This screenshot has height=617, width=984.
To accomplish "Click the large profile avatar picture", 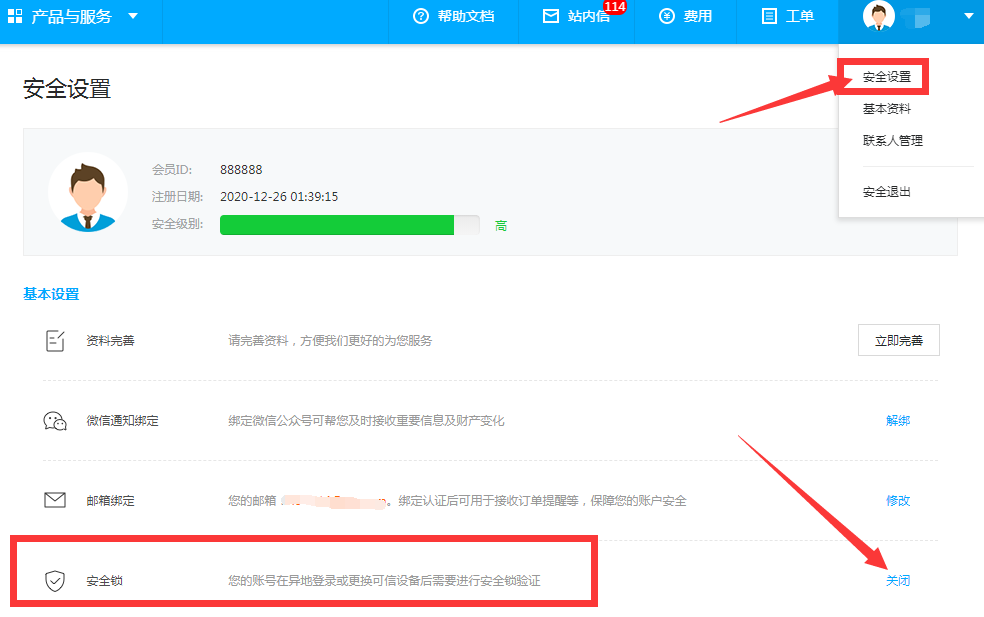I will pyautogui.click(x=88, y=192).
